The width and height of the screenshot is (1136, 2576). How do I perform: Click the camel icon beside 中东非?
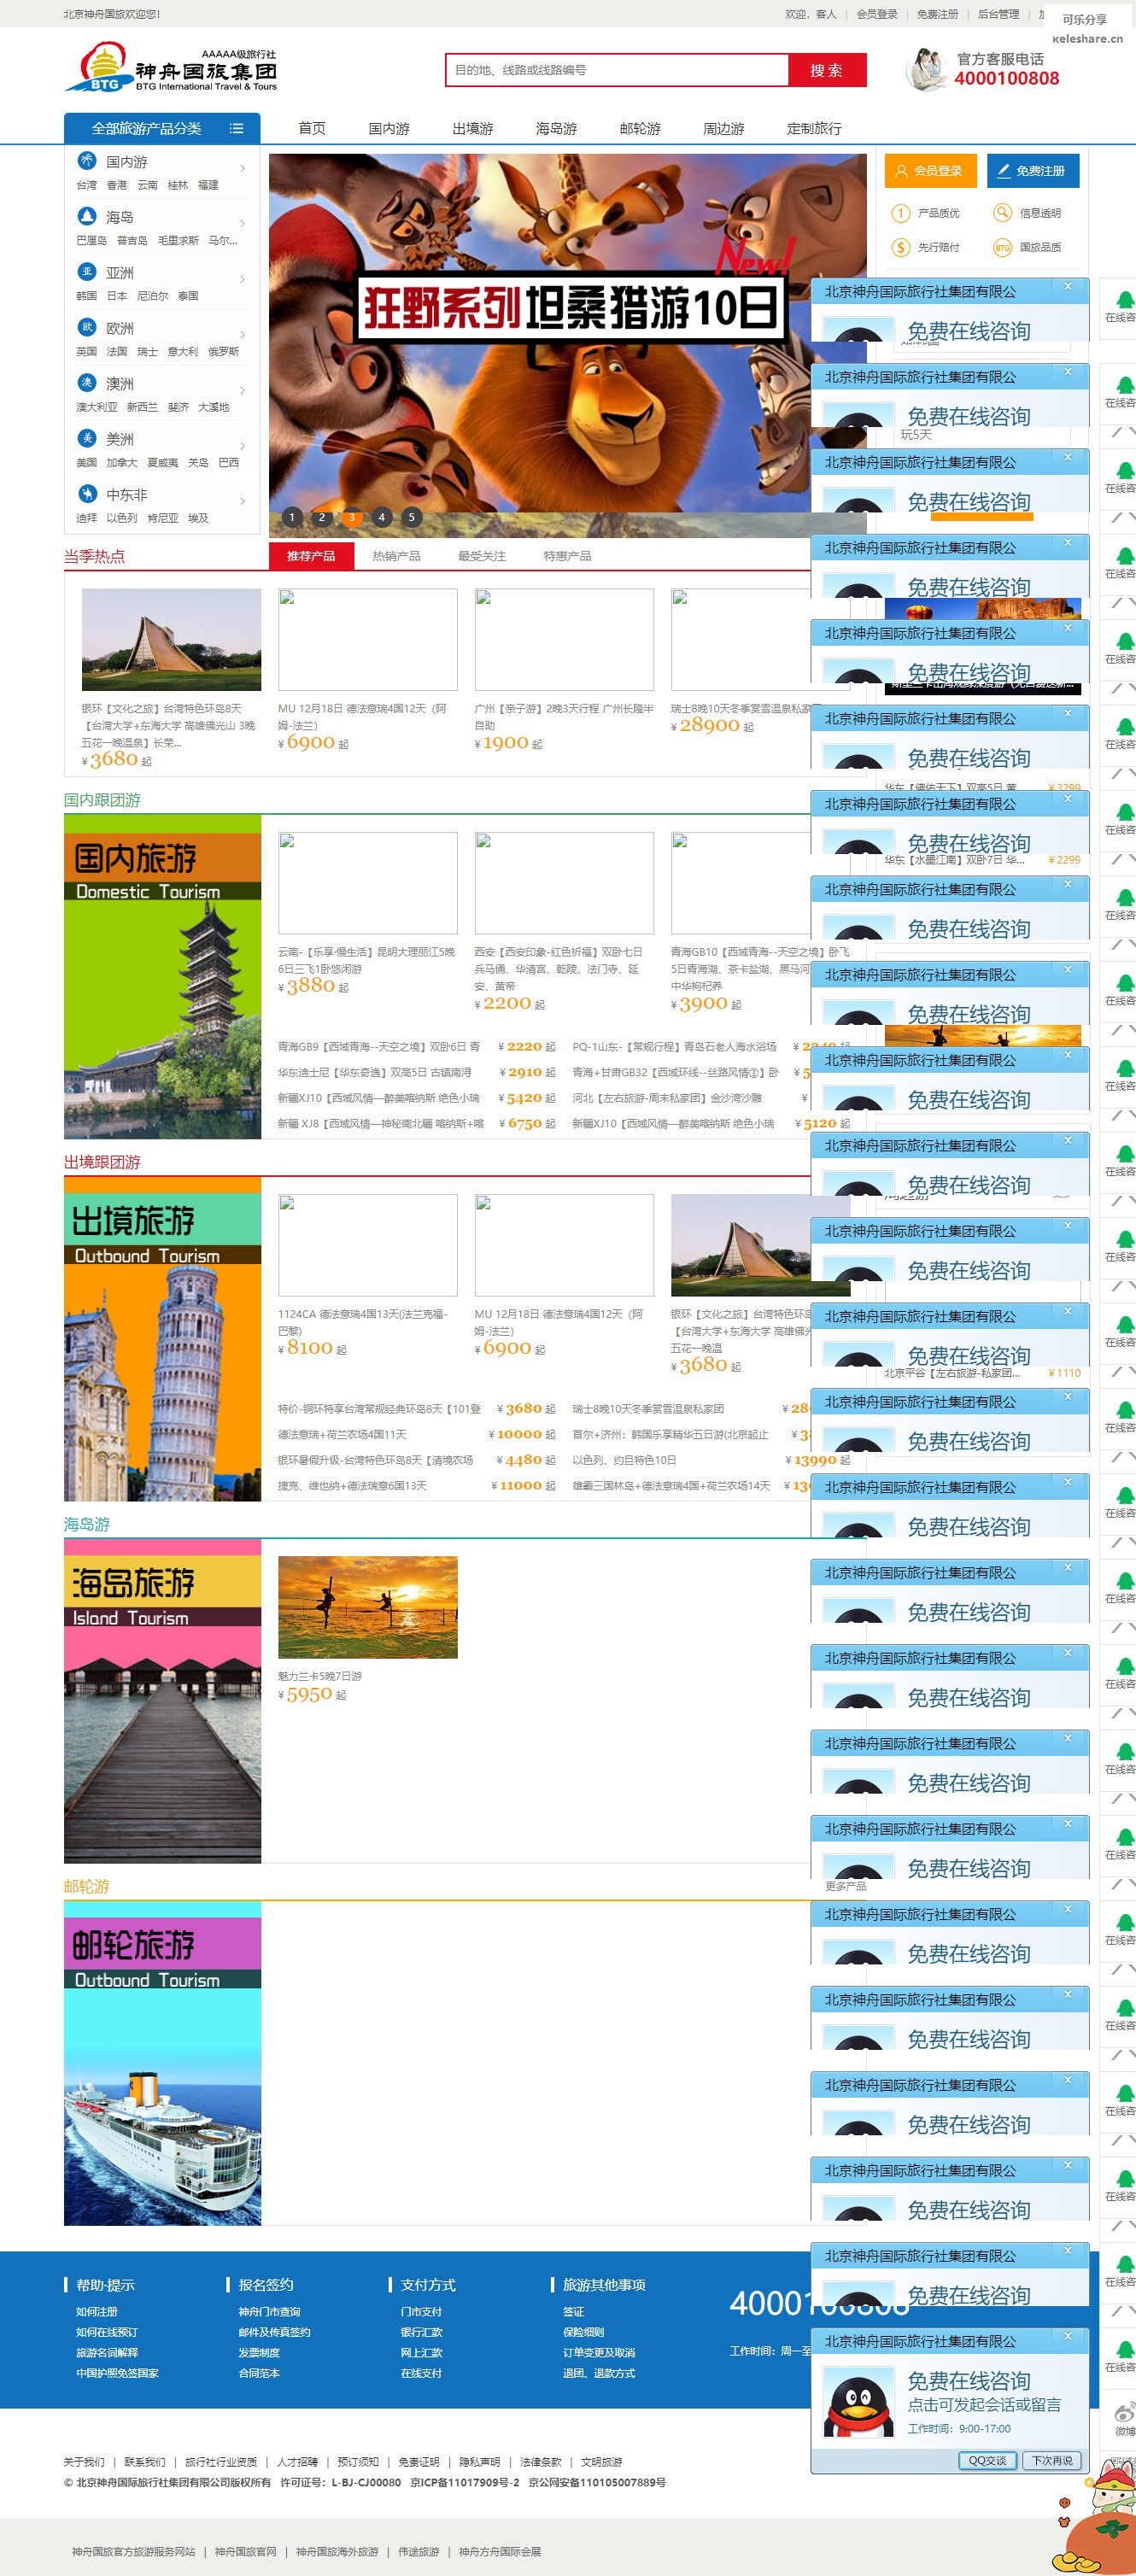(87, 493)
